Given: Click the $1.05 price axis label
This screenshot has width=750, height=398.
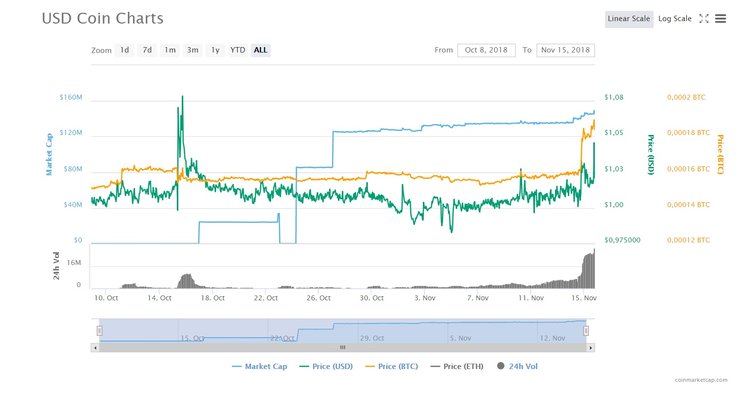Looking at the screenshot, I should tap(614, 133).
